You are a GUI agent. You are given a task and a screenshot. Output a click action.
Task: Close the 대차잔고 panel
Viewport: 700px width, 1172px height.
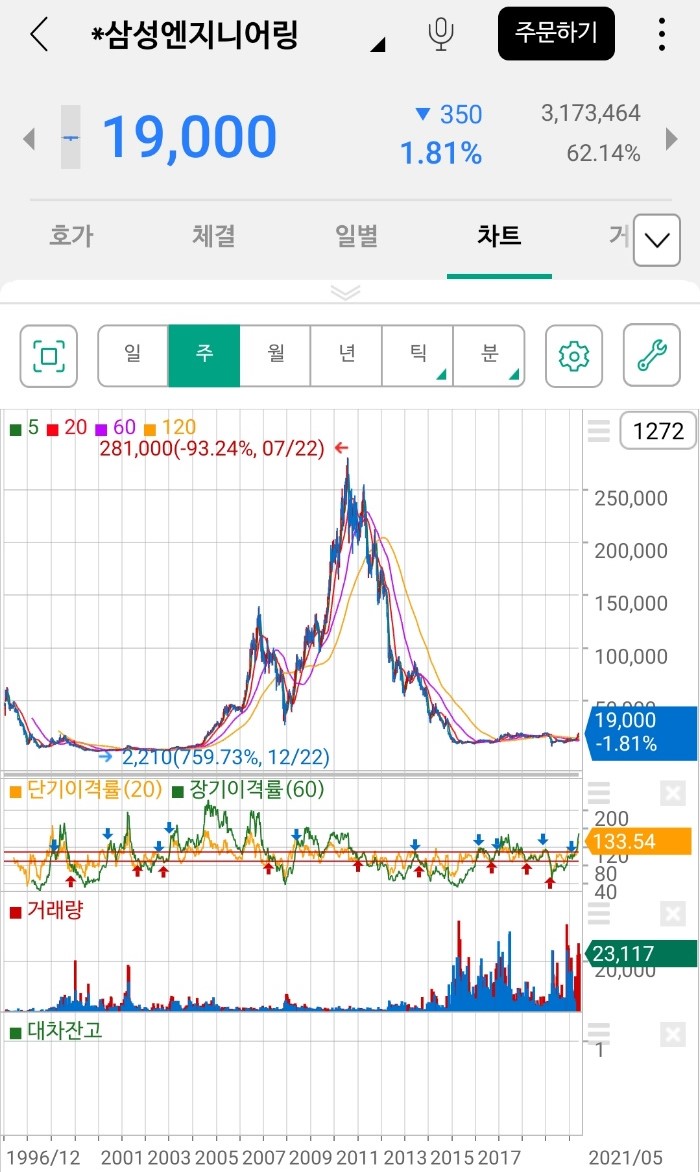(672, 1034)
